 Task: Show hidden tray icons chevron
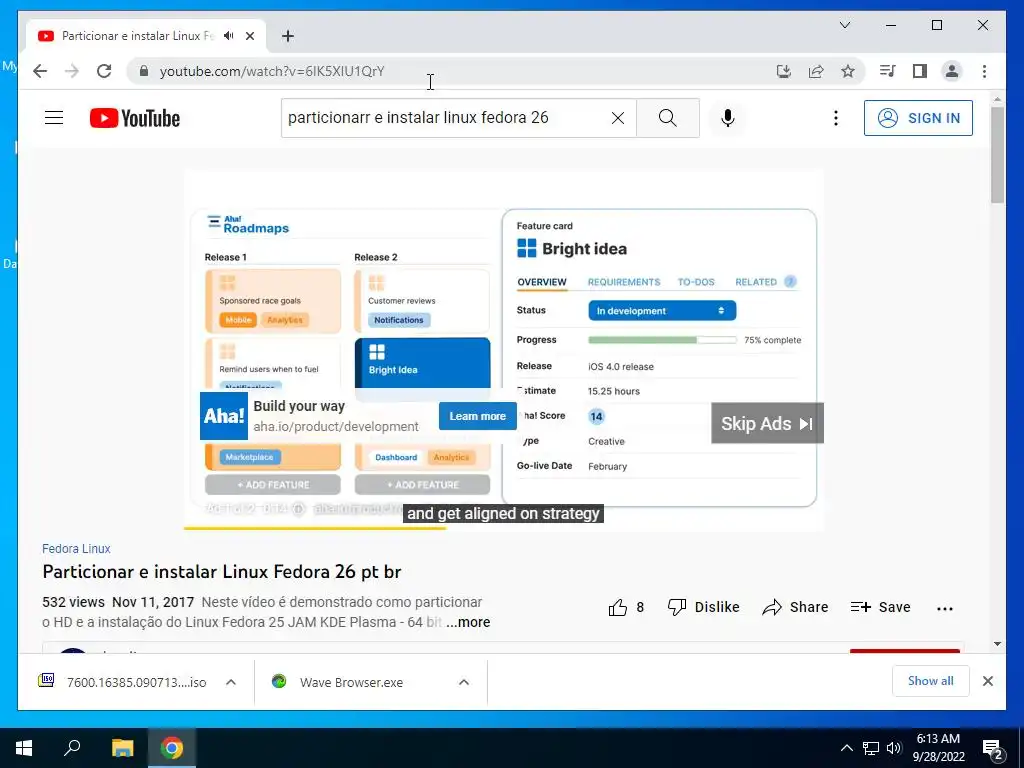click(x=846, y=748)
